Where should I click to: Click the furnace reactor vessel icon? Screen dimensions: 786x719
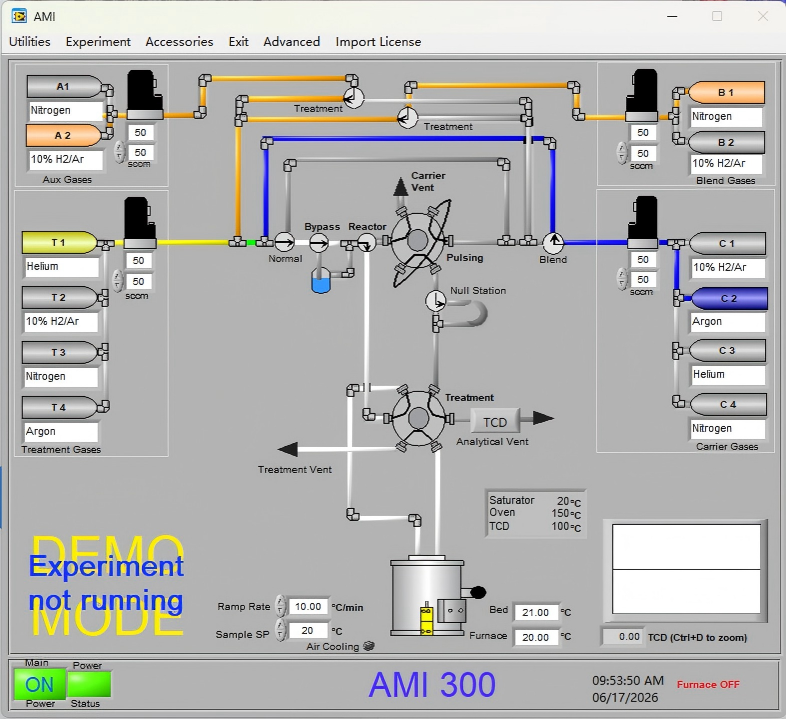click(x=427, y=596)
